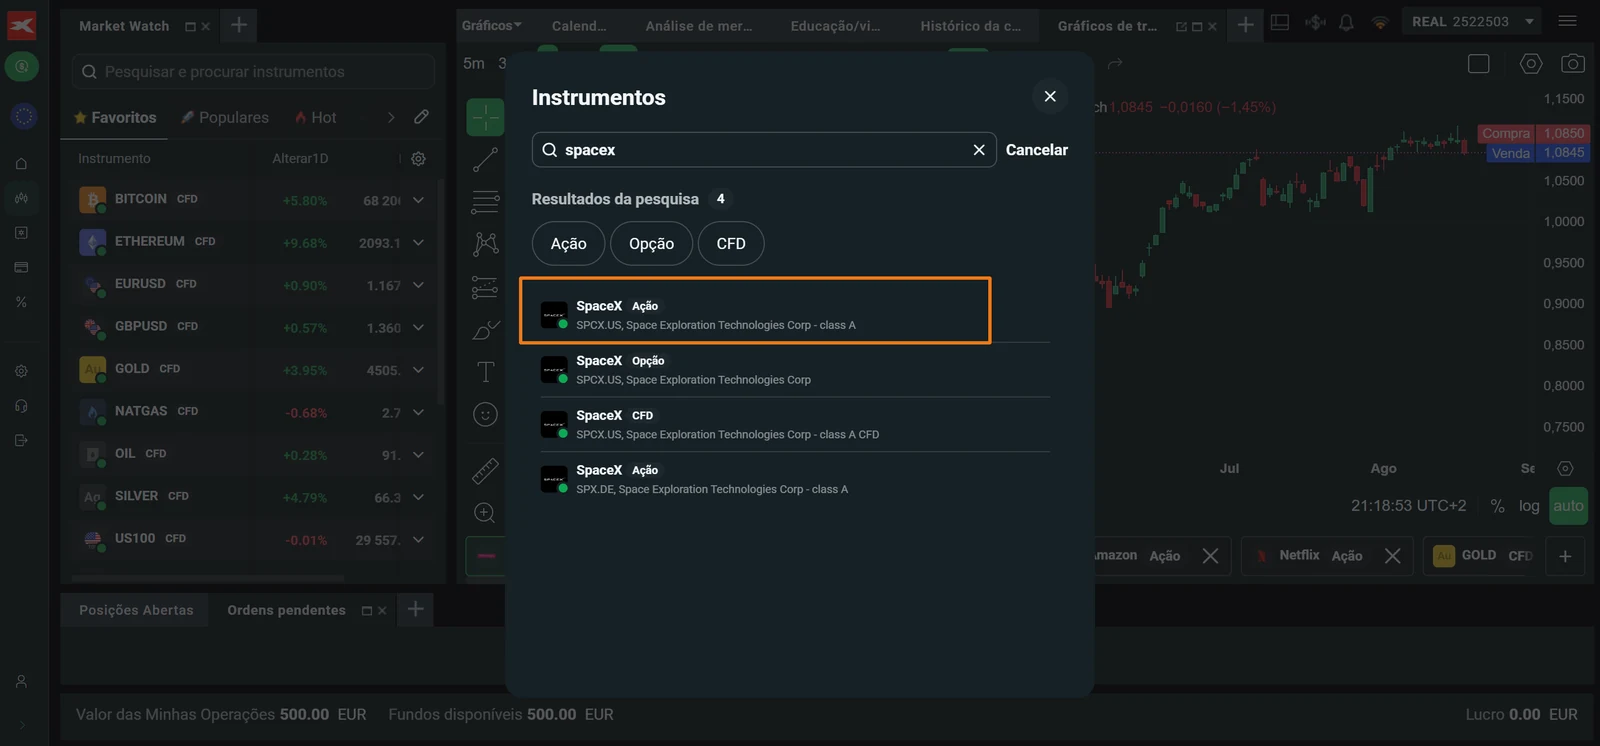This screenshot has height=746, width=1600.
Task: Open the Calendário tab
Action: [579, 26]
